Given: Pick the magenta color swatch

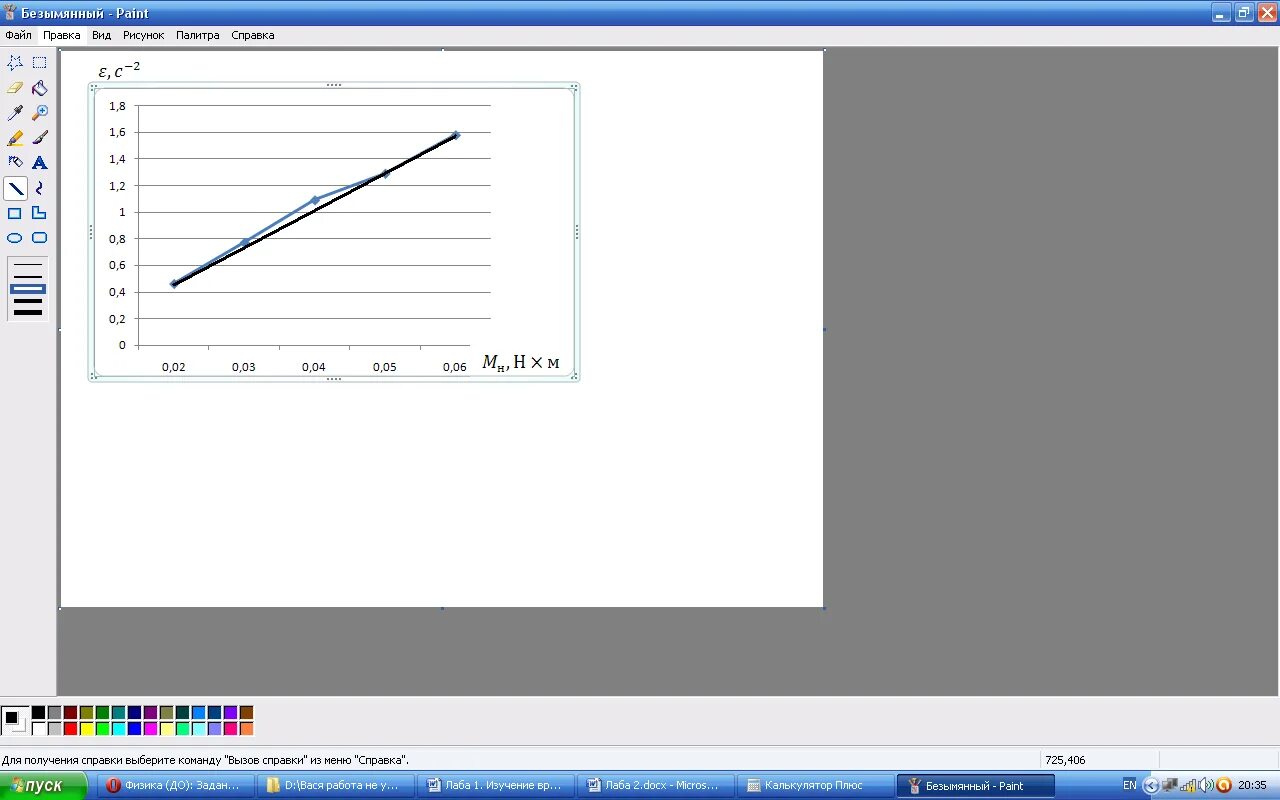Looking at the screenshot, I should [150, 729].
